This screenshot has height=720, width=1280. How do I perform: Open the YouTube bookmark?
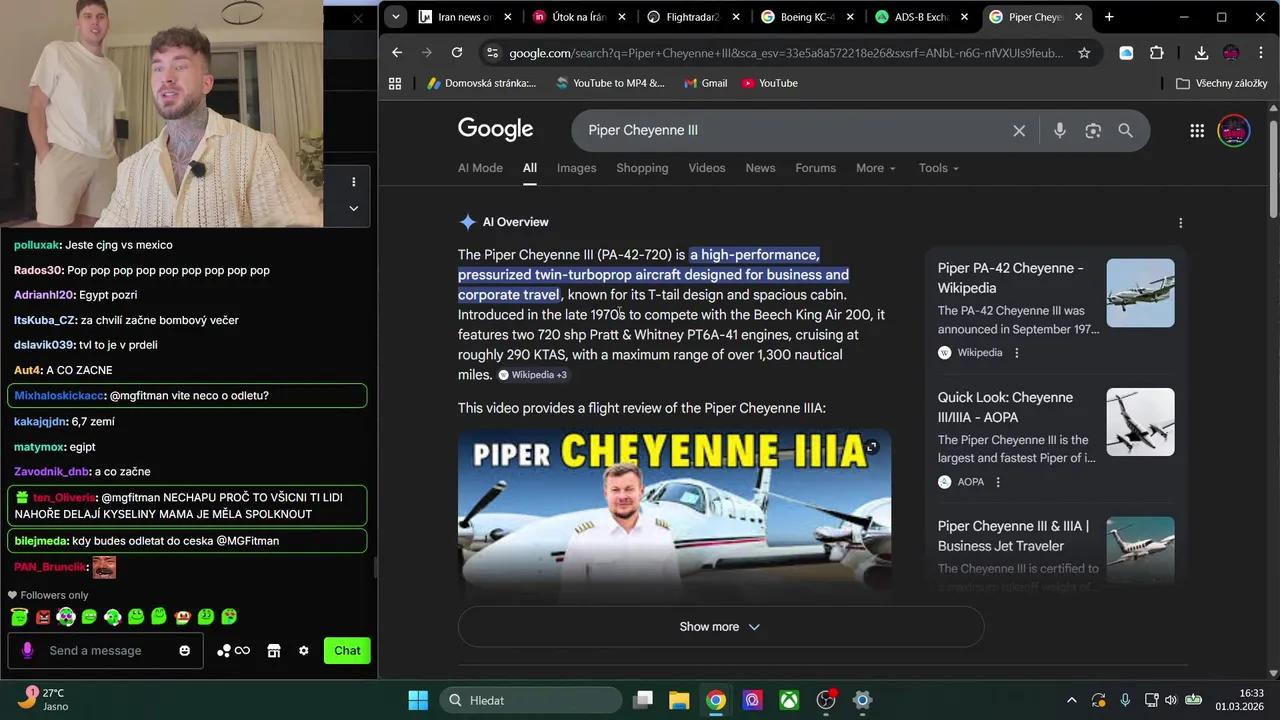[x=770, y=83]
